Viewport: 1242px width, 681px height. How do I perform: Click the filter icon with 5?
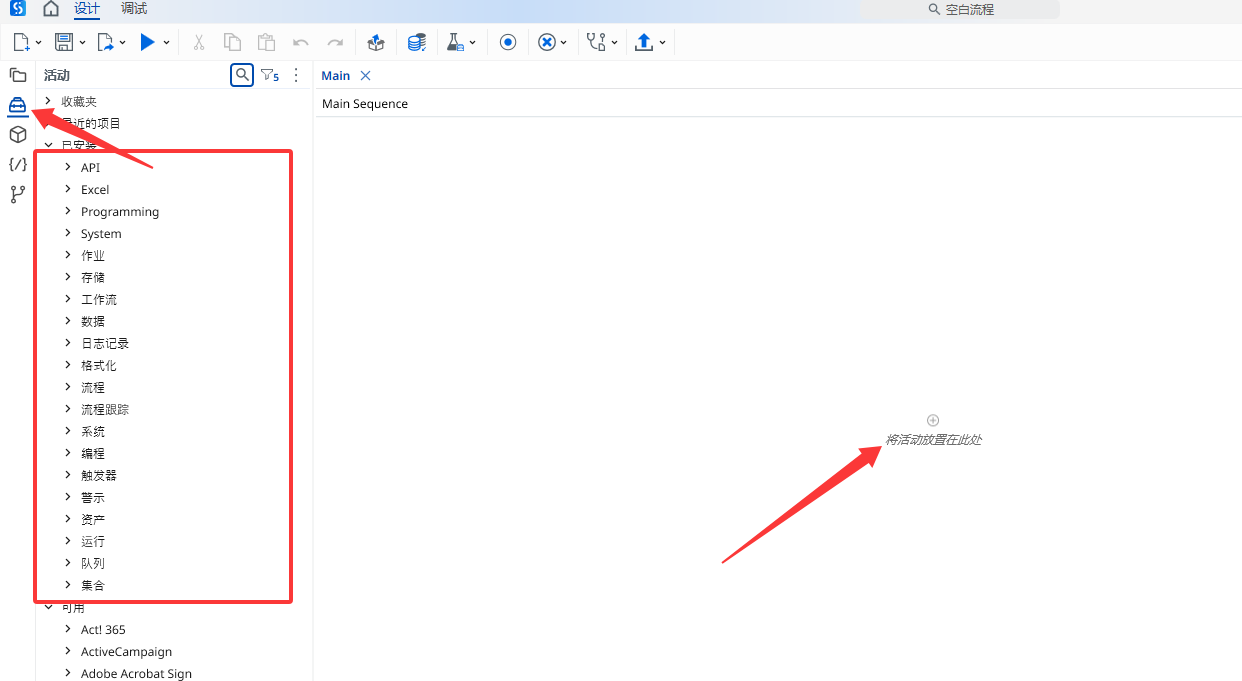(270, 75)
